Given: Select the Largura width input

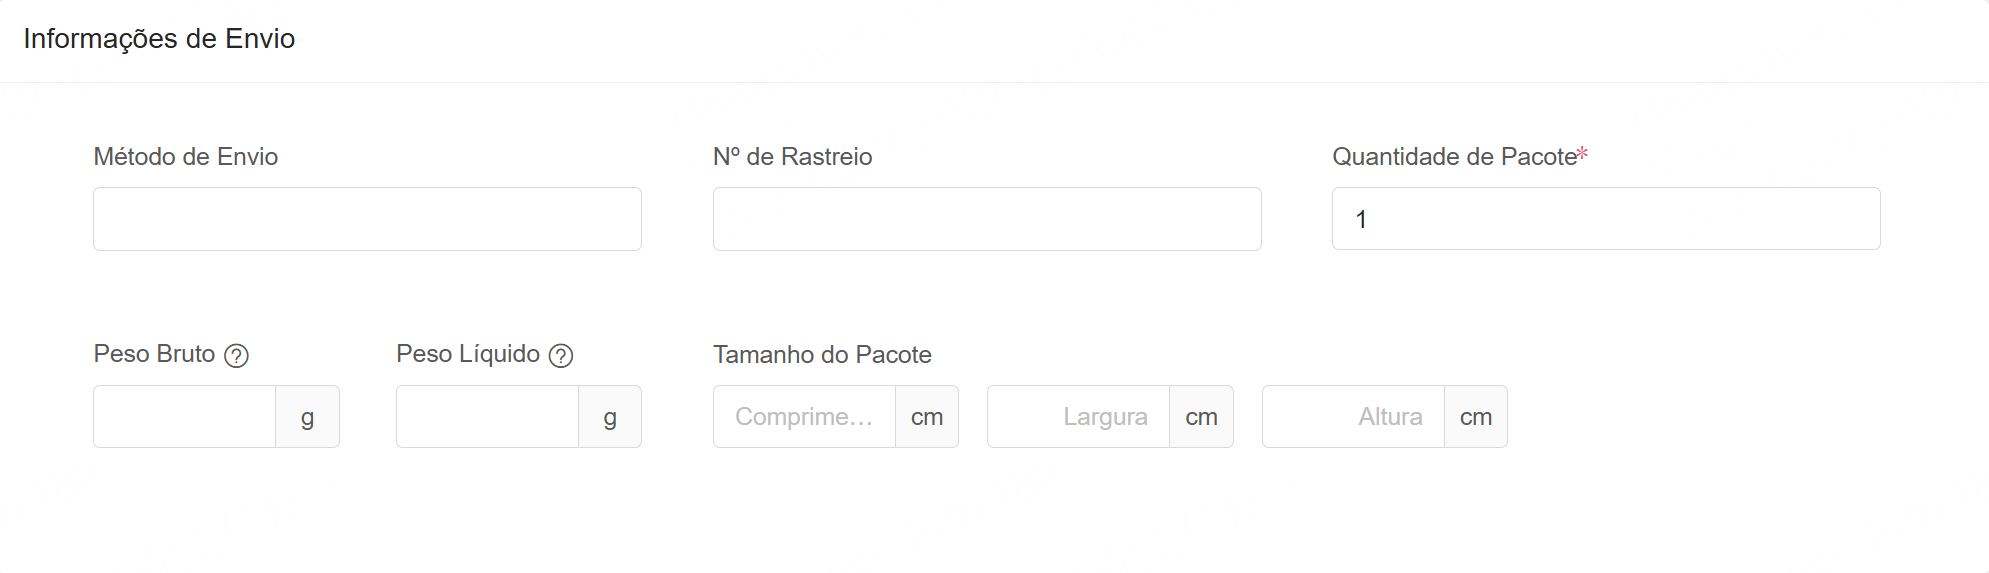Looking at the screenshot, I should (x=1078, y=417).
